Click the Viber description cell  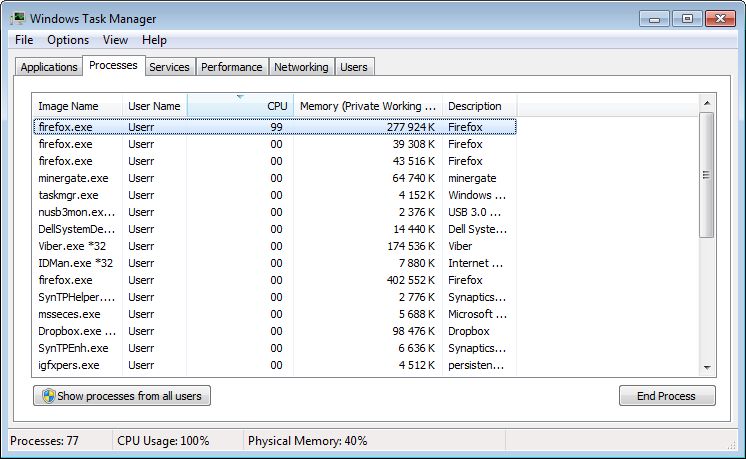[460, 246]
